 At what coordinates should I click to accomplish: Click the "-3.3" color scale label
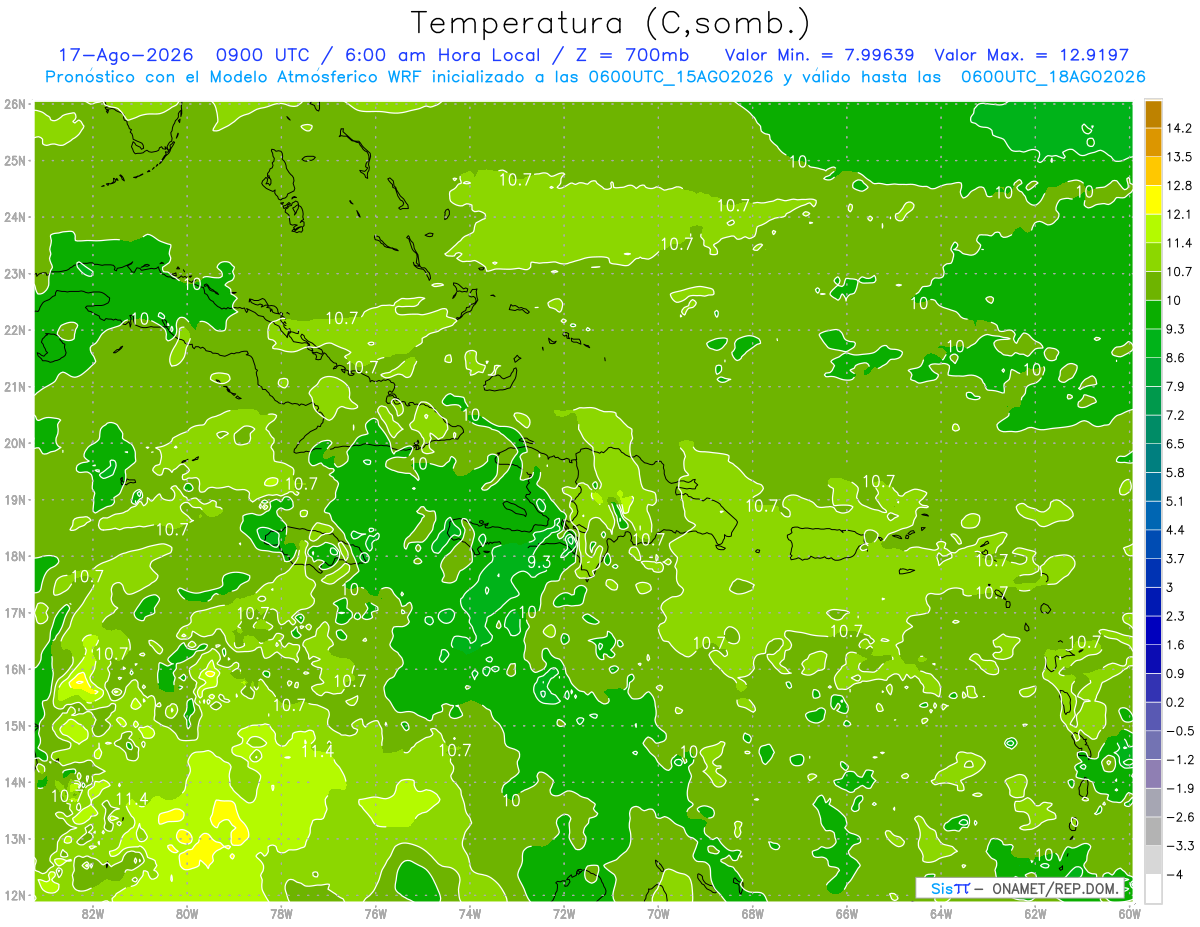click(x=1180, y=845)
